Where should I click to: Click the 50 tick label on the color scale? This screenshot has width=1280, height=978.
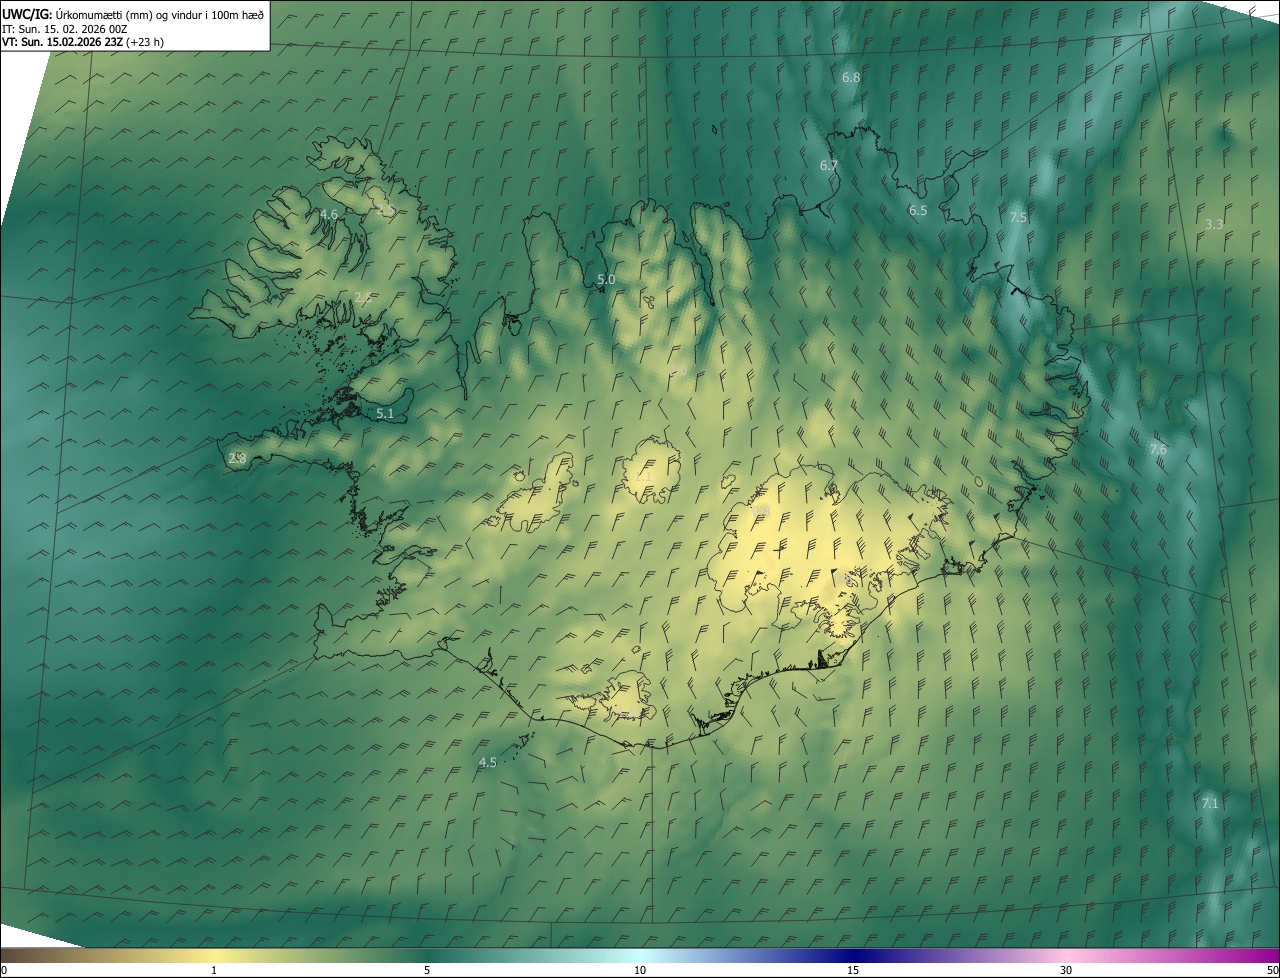[x=1272, y=971]
